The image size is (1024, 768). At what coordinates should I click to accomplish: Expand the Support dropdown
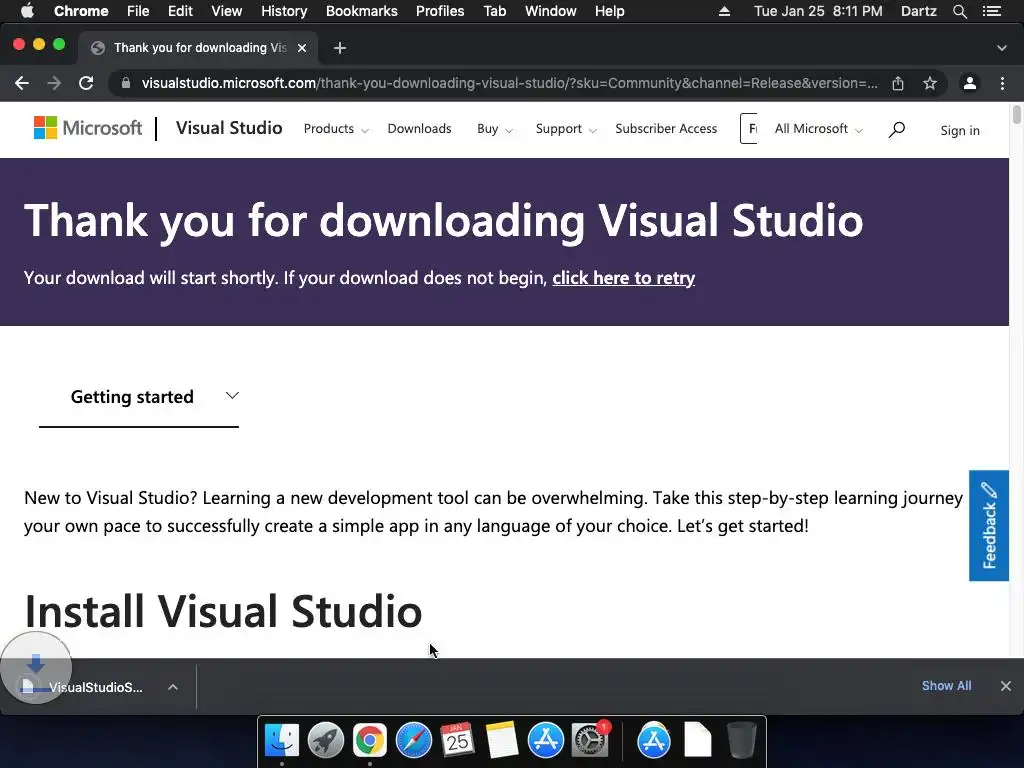pos(566,129)
